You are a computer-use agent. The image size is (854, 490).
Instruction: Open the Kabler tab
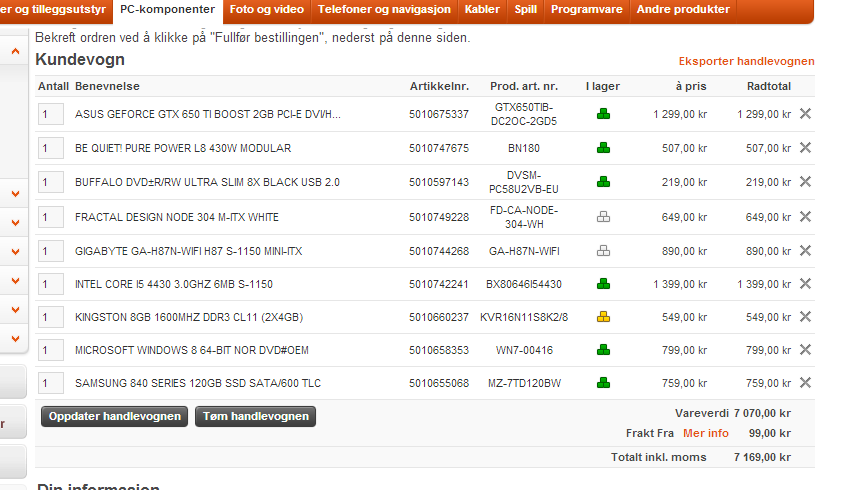482,10
